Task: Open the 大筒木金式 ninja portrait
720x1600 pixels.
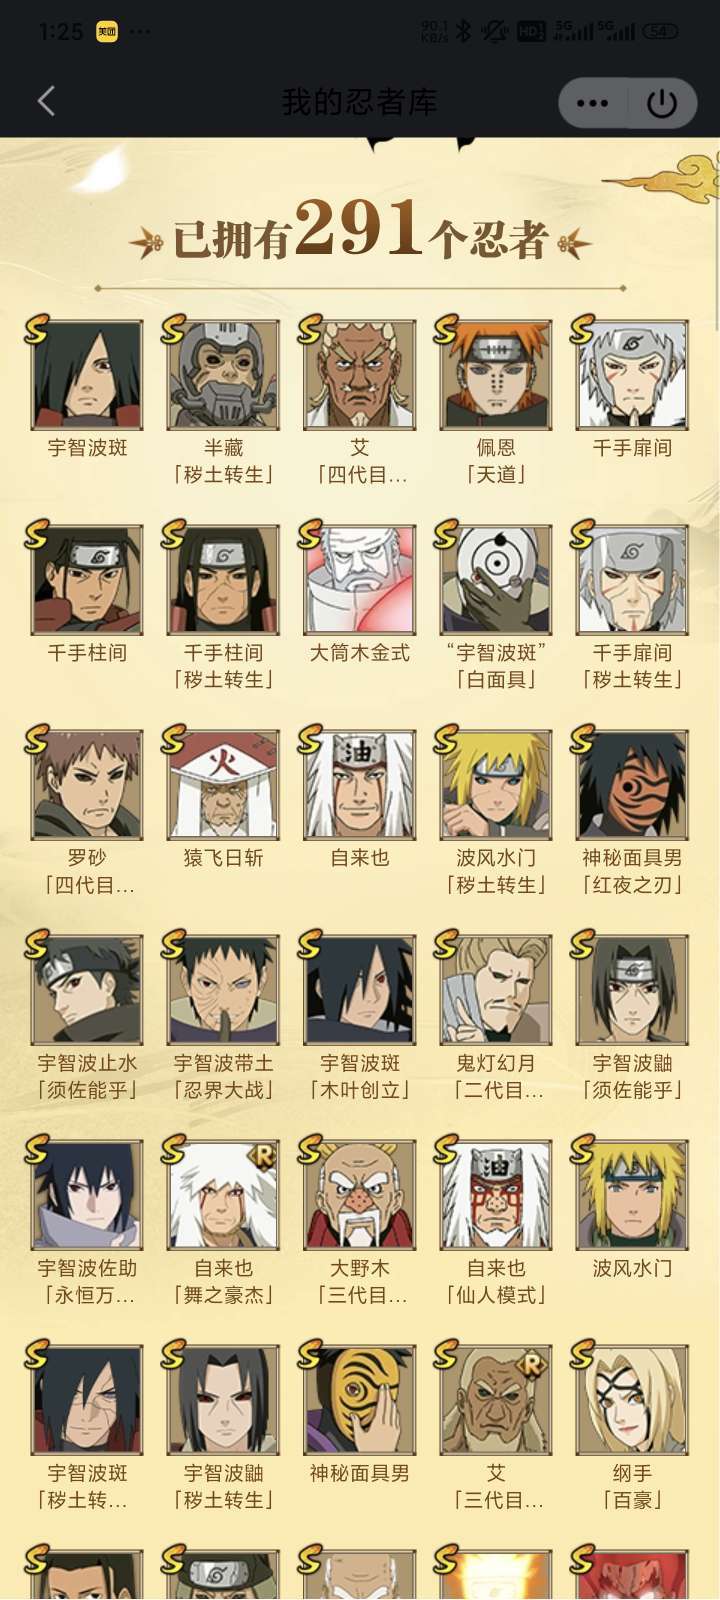Action: click(360, 580)
